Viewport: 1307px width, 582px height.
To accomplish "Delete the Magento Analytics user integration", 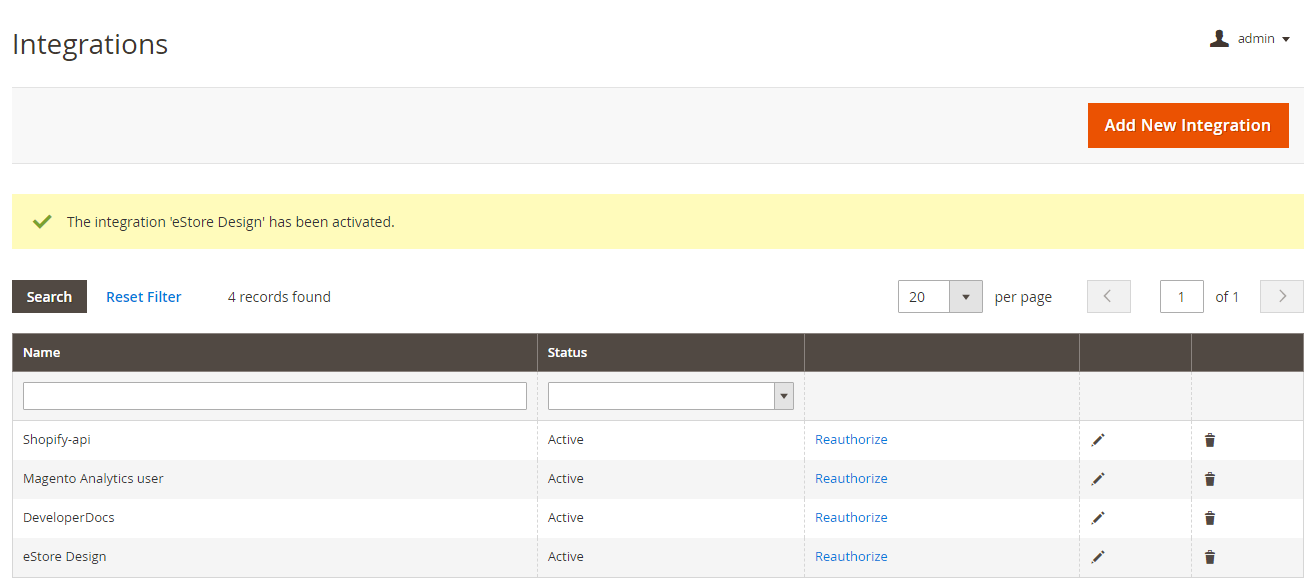I will point(1210,478).
